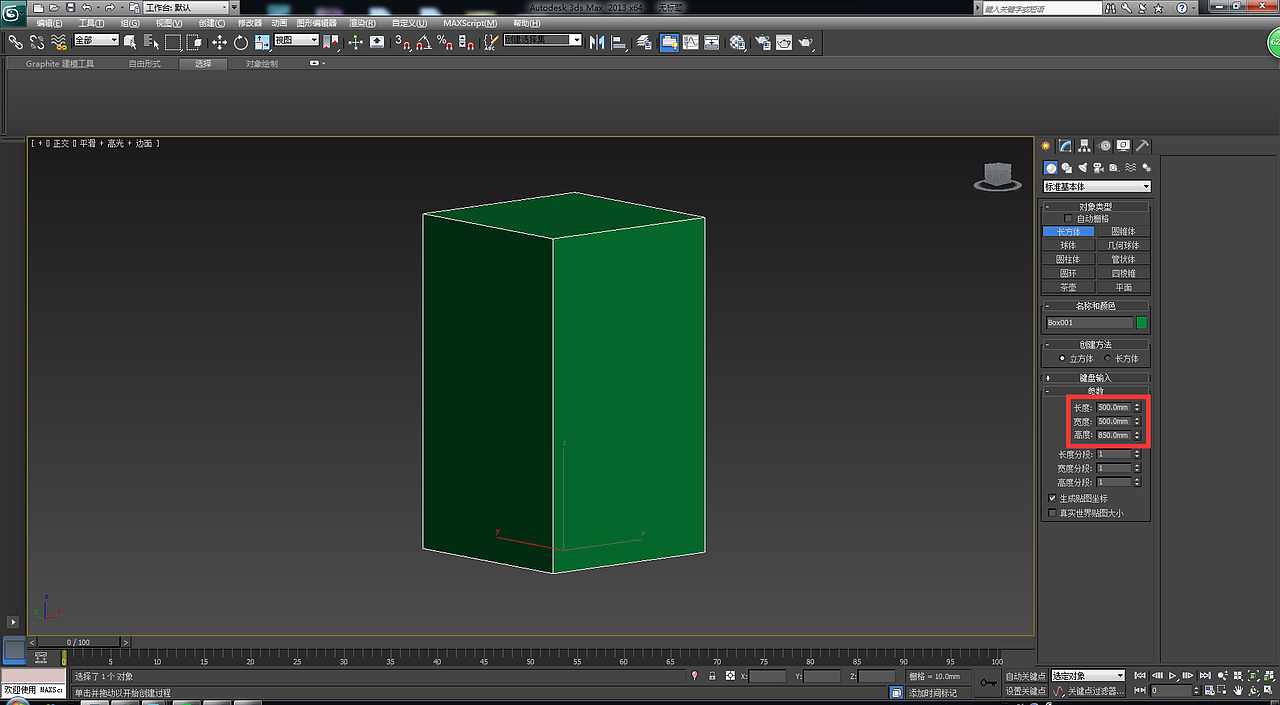Viewport: 1280px width, 705px height.
Task: Select the Move tool in main toolbar
Action: (219, 42)
